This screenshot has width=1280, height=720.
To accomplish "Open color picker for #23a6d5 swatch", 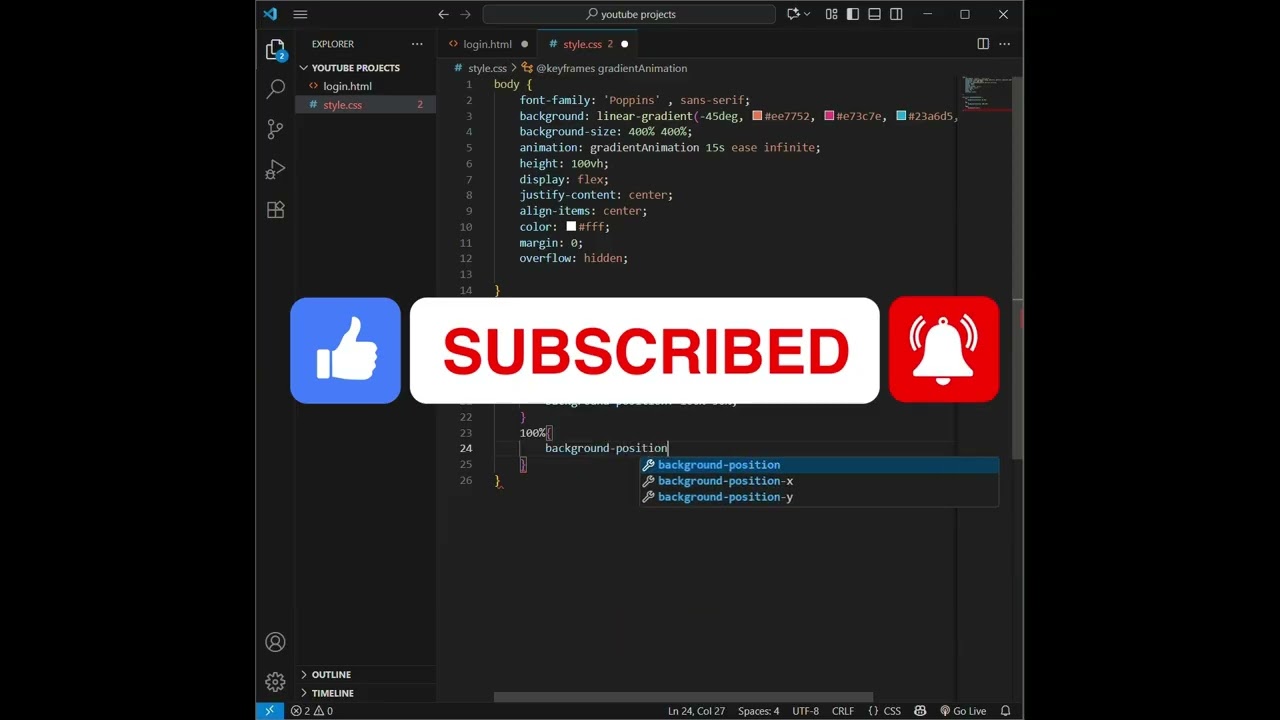I will (901, 116).
